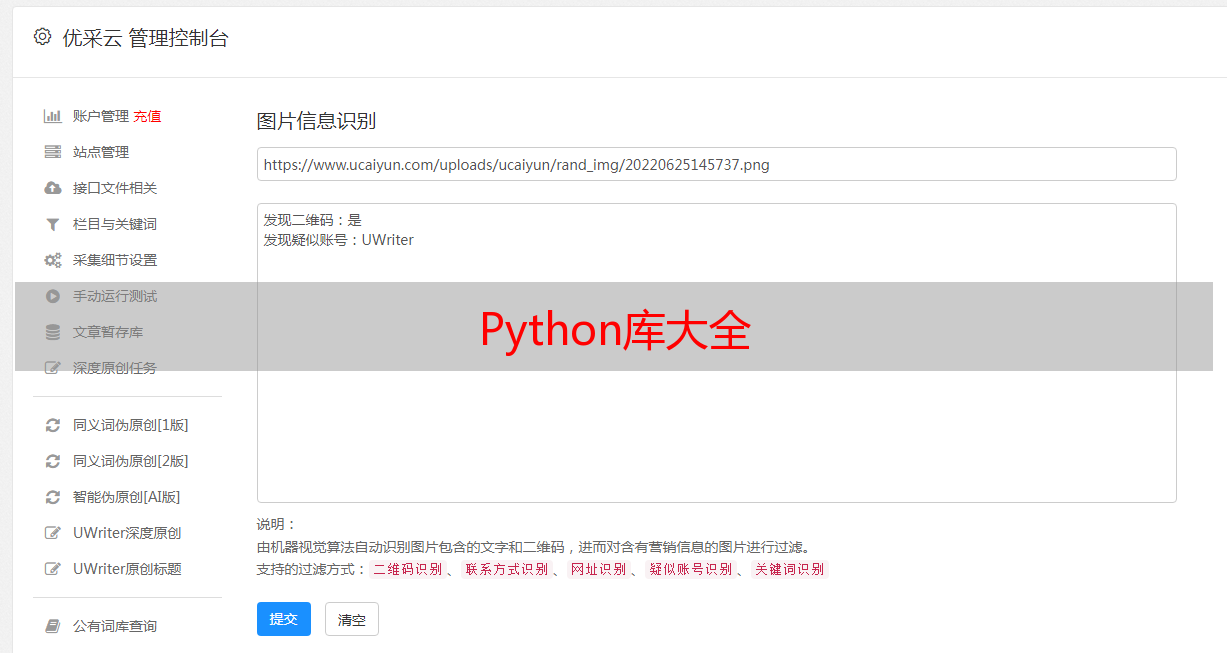Image resolution: width=1227 pixels, height=653 pixels.
Task: Click the refresh icon beside 智能伪原创[AI版]
Action: (x=53, y=497)
